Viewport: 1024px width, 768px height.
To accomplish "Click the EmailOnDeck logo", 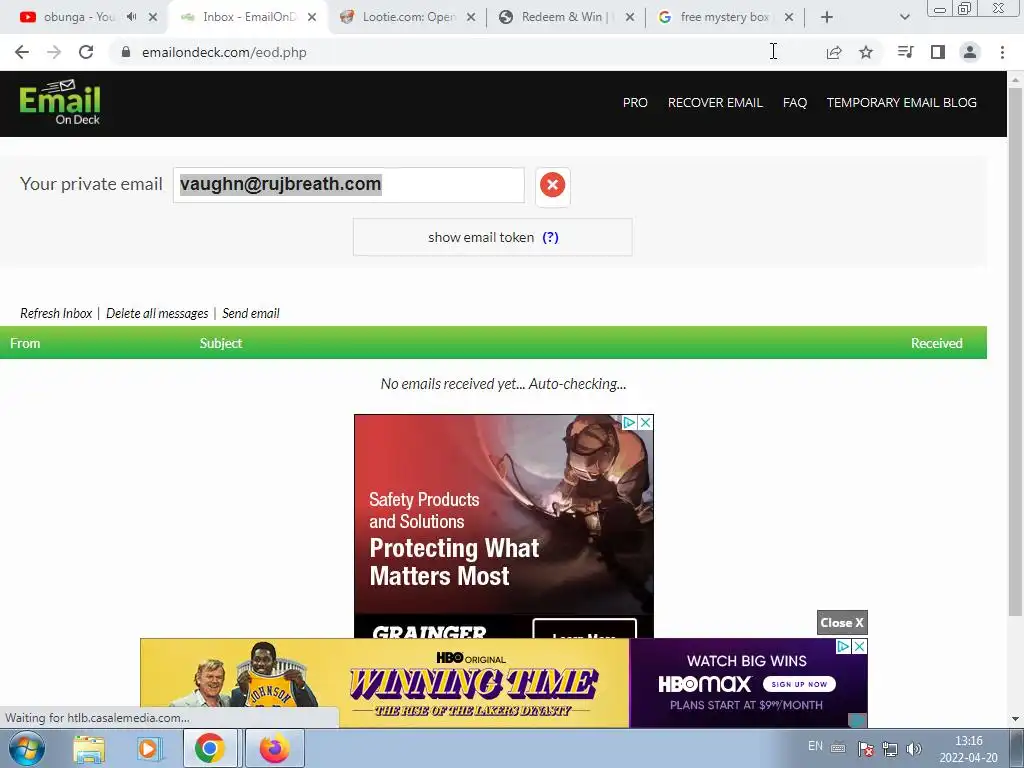I will (59, 103).
